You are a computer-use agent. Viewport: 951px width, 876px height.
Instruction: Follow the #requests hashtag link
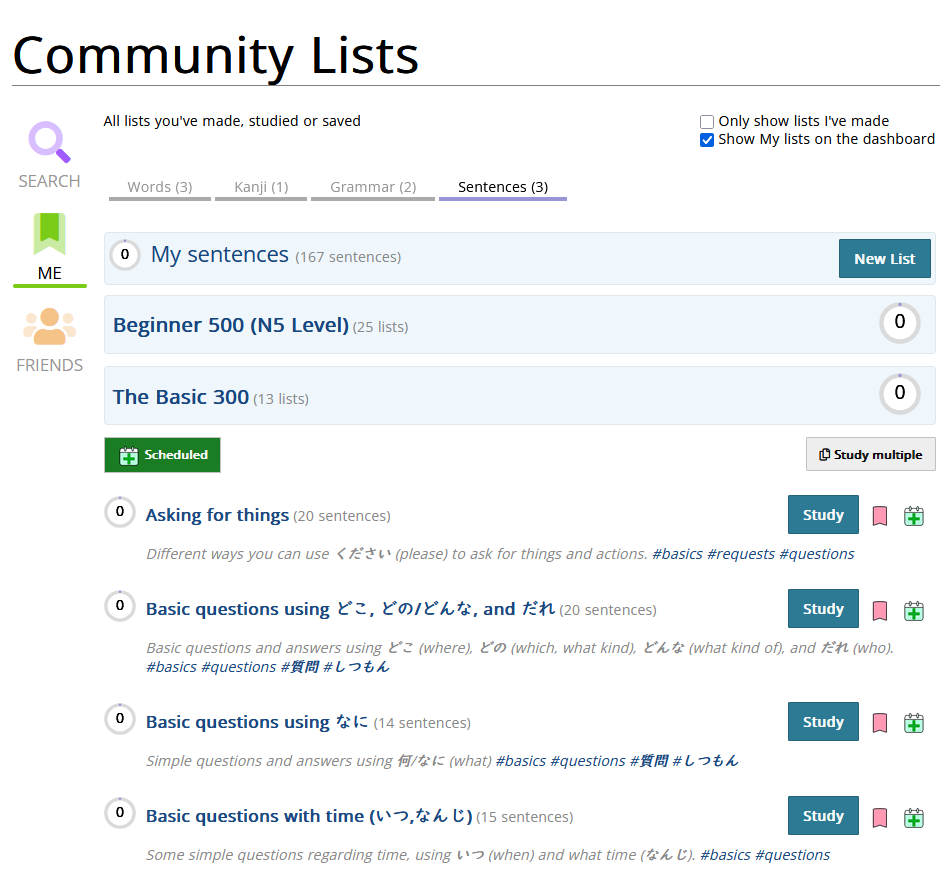click(740, 554)
